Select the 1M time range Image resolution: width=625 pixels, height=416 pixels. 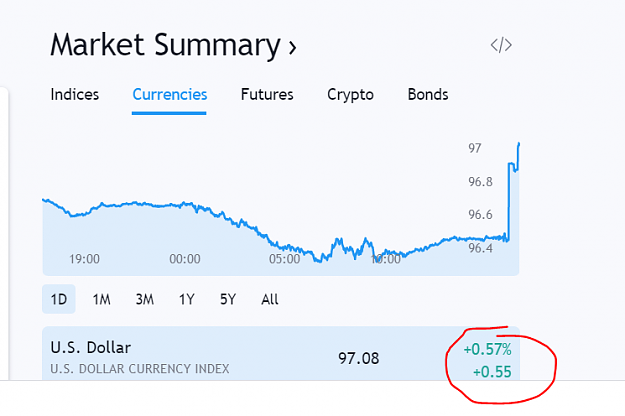tap(101, 299)
